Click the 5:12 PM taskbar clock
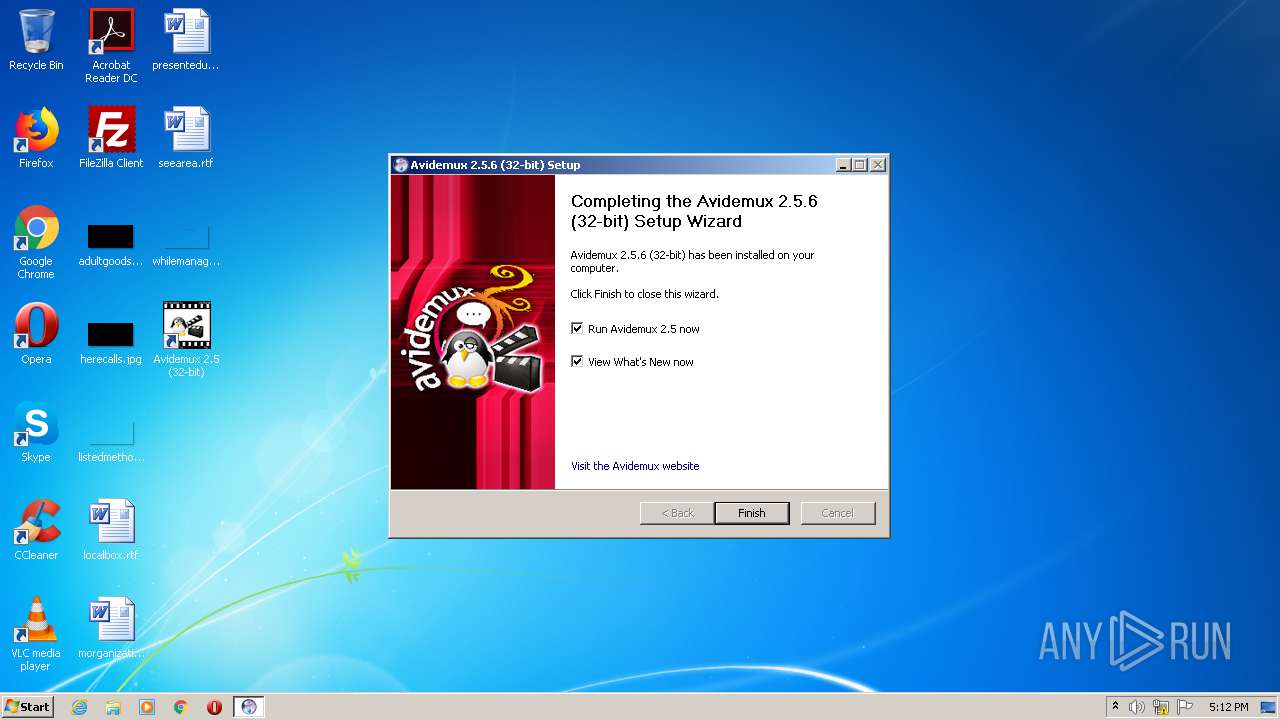Viewport: 1280px width, 720px height. (x=1228, y=707)
